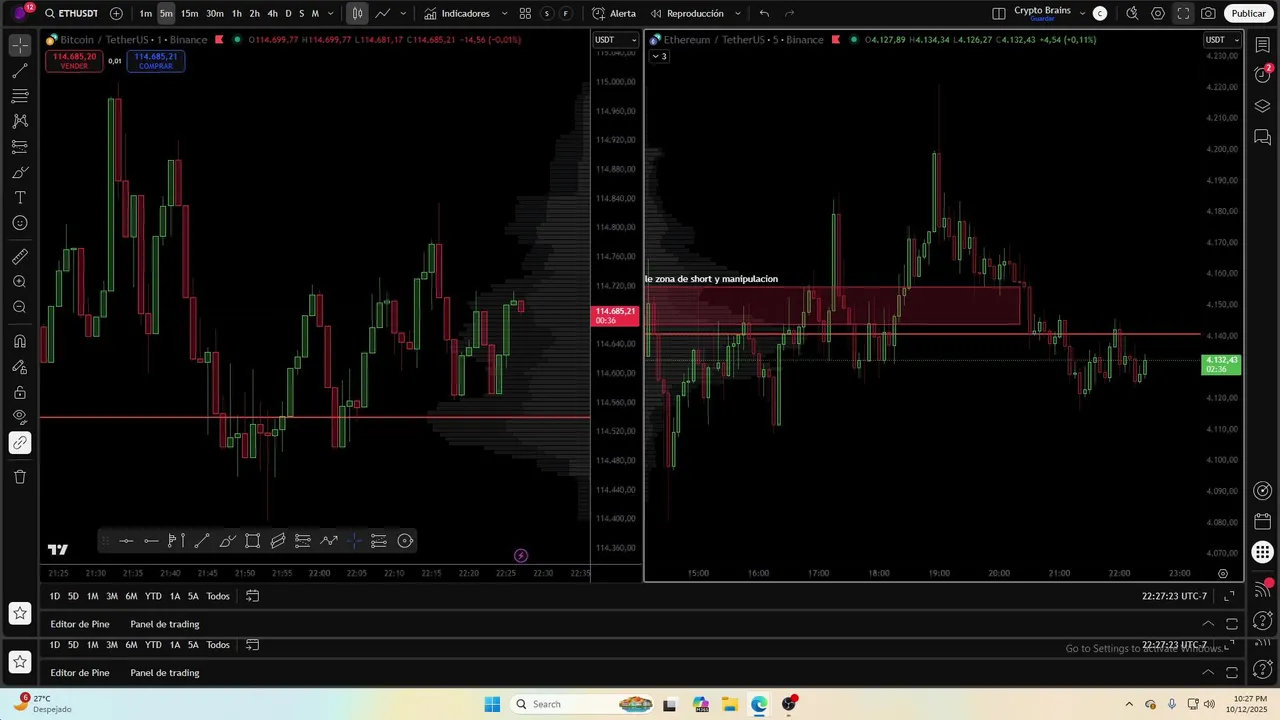Open the Windows Start menu
The height and width of the screenshot is (720, 1280).
tap(492, 704)
